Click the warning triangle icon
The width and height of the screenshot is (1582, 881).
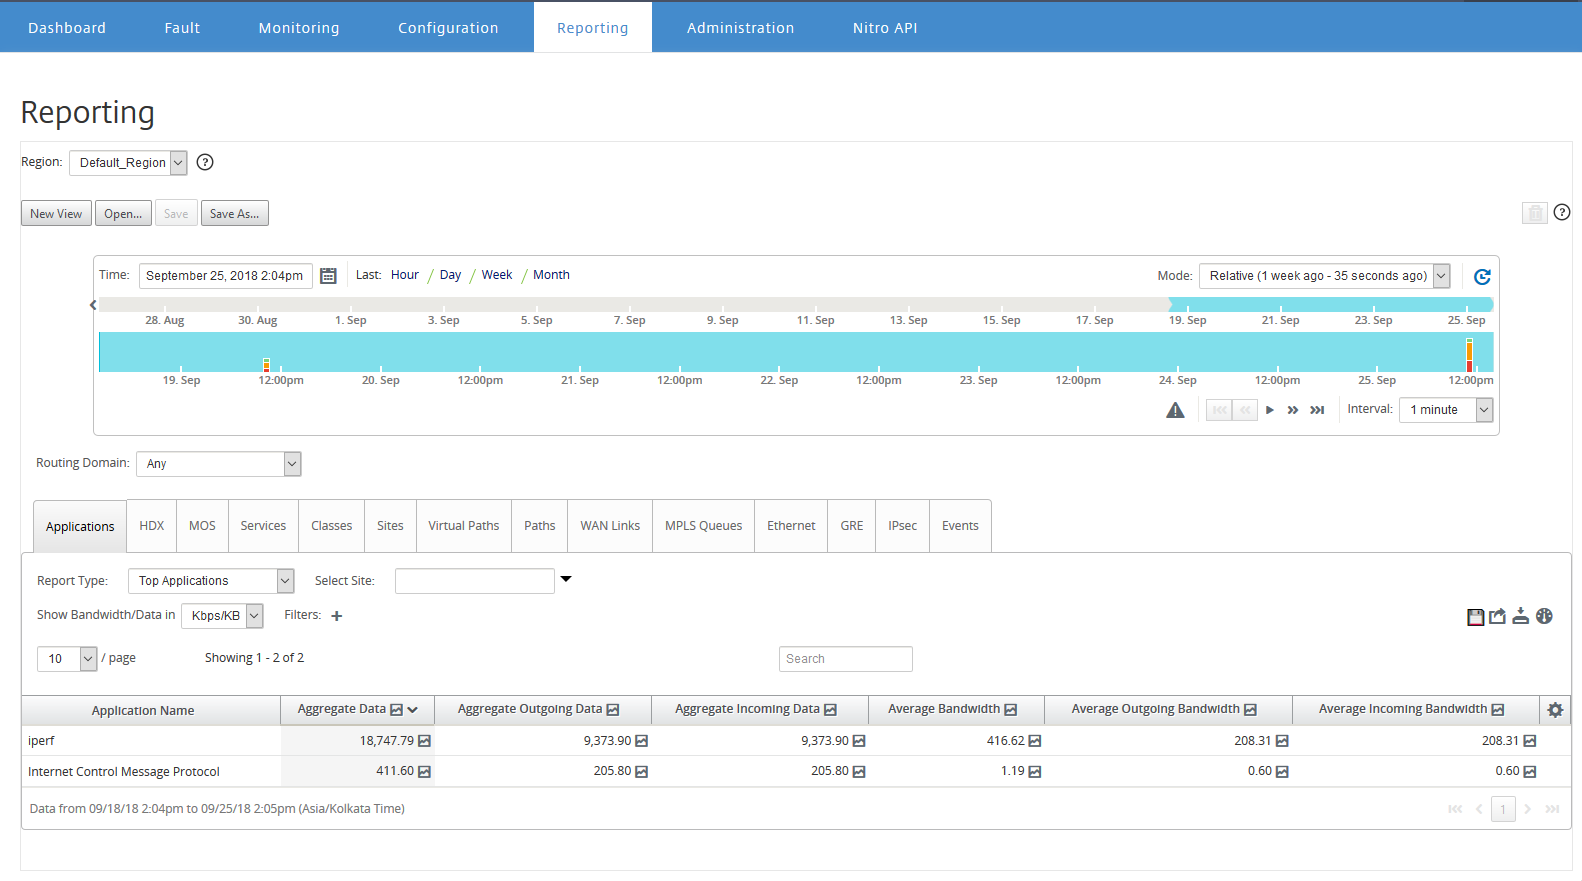click(x=1175, y=410)
